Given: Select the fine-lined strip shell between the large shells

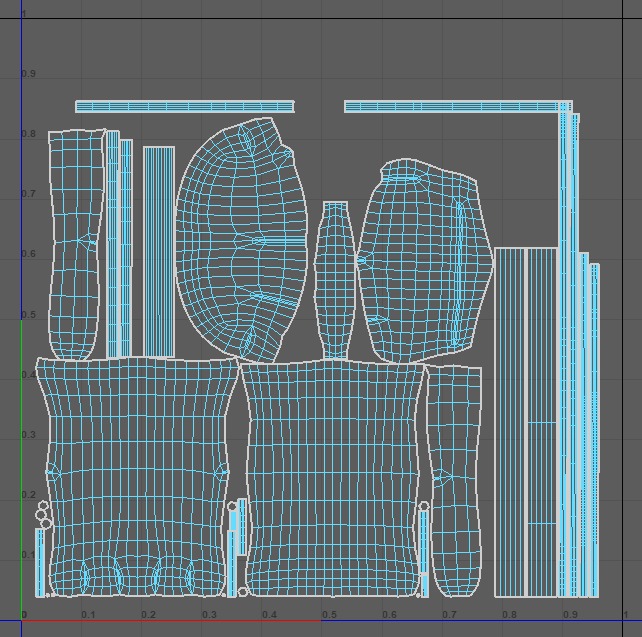Looking at the screenshot, I should [x=242, y=527].
